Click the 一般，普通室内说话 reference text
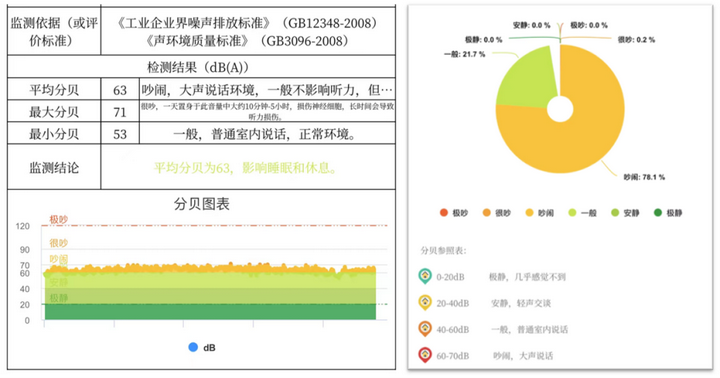 pyautogui.click(x=529, y=329)
